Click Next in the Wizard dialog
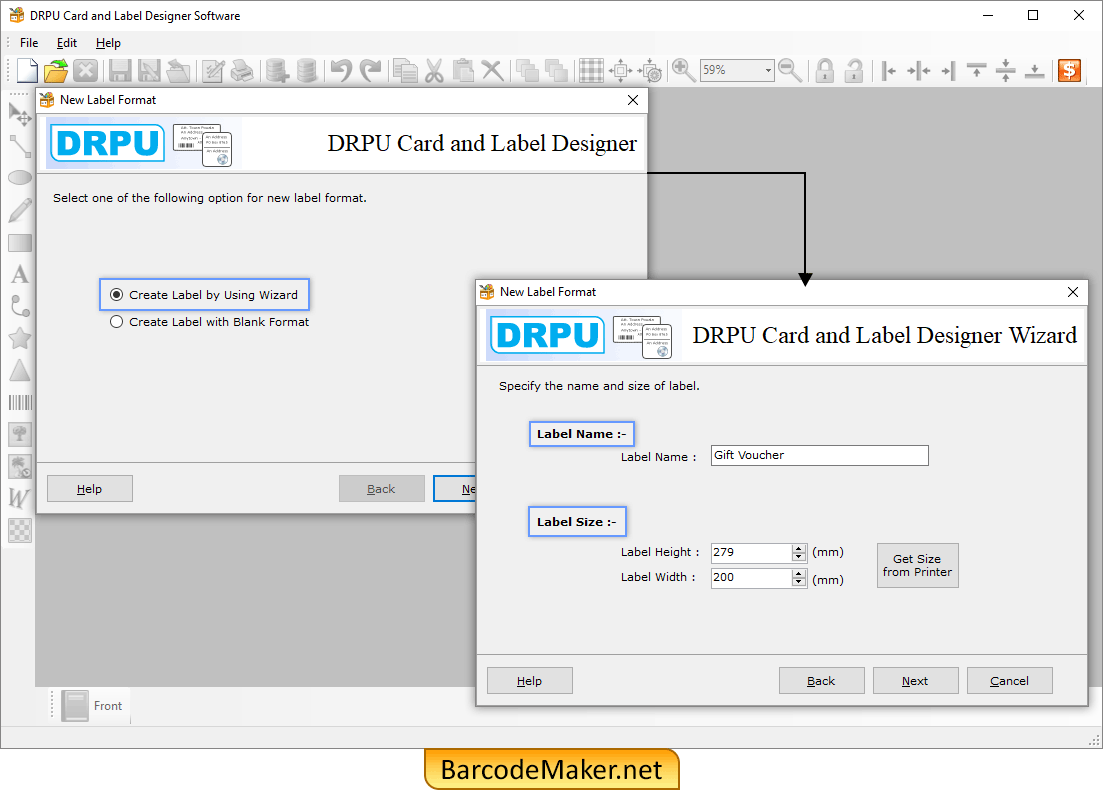The image size is (1103, 790). tap(915, 681)
